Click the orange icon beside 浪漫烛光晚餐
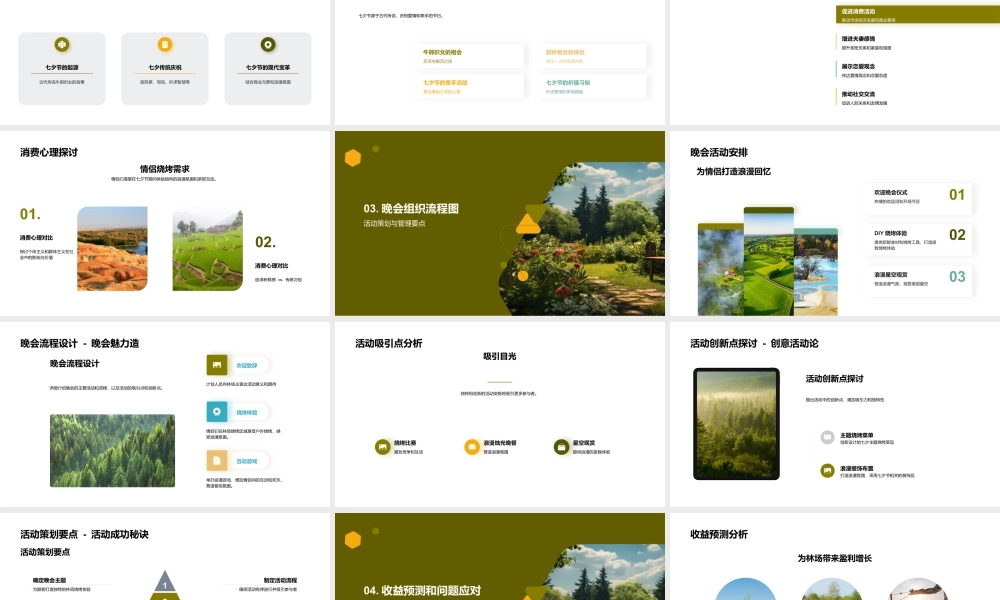1000x600 pixels. (472, 447)
